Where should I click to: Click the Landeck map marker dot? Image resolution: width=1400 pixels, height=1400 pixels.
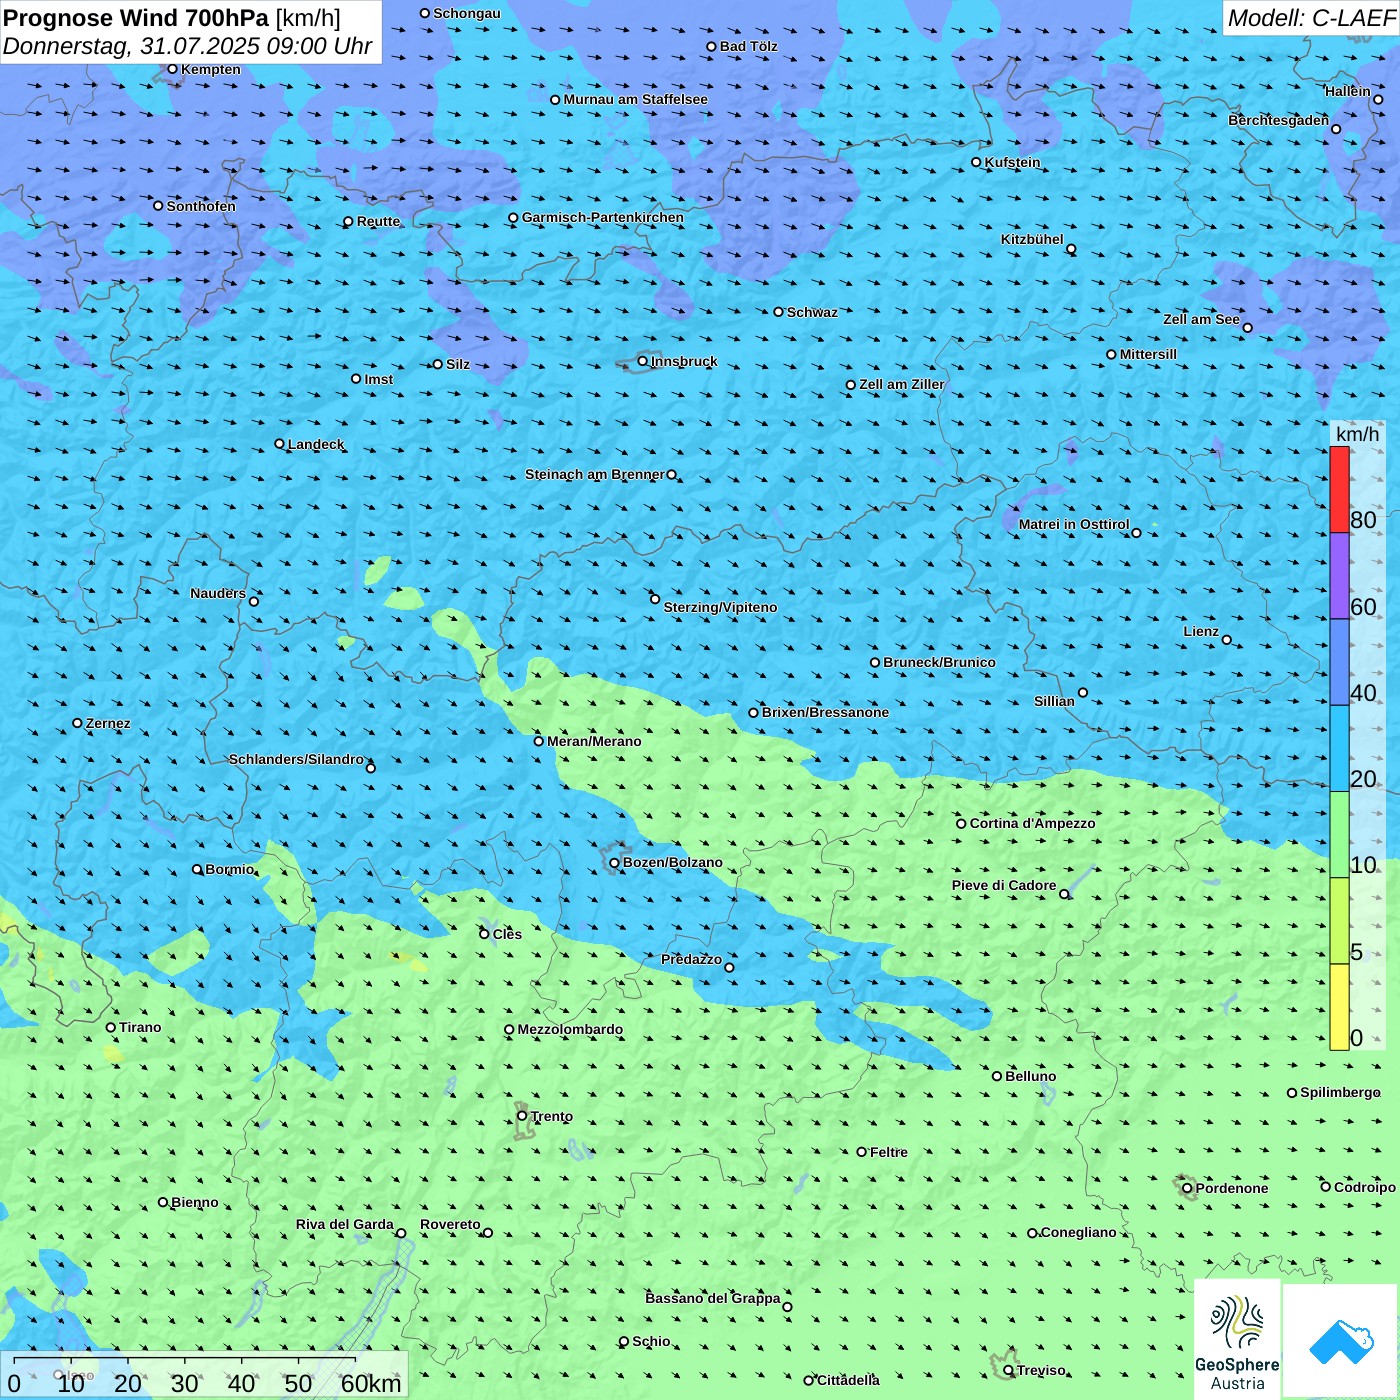pos(279,444)
